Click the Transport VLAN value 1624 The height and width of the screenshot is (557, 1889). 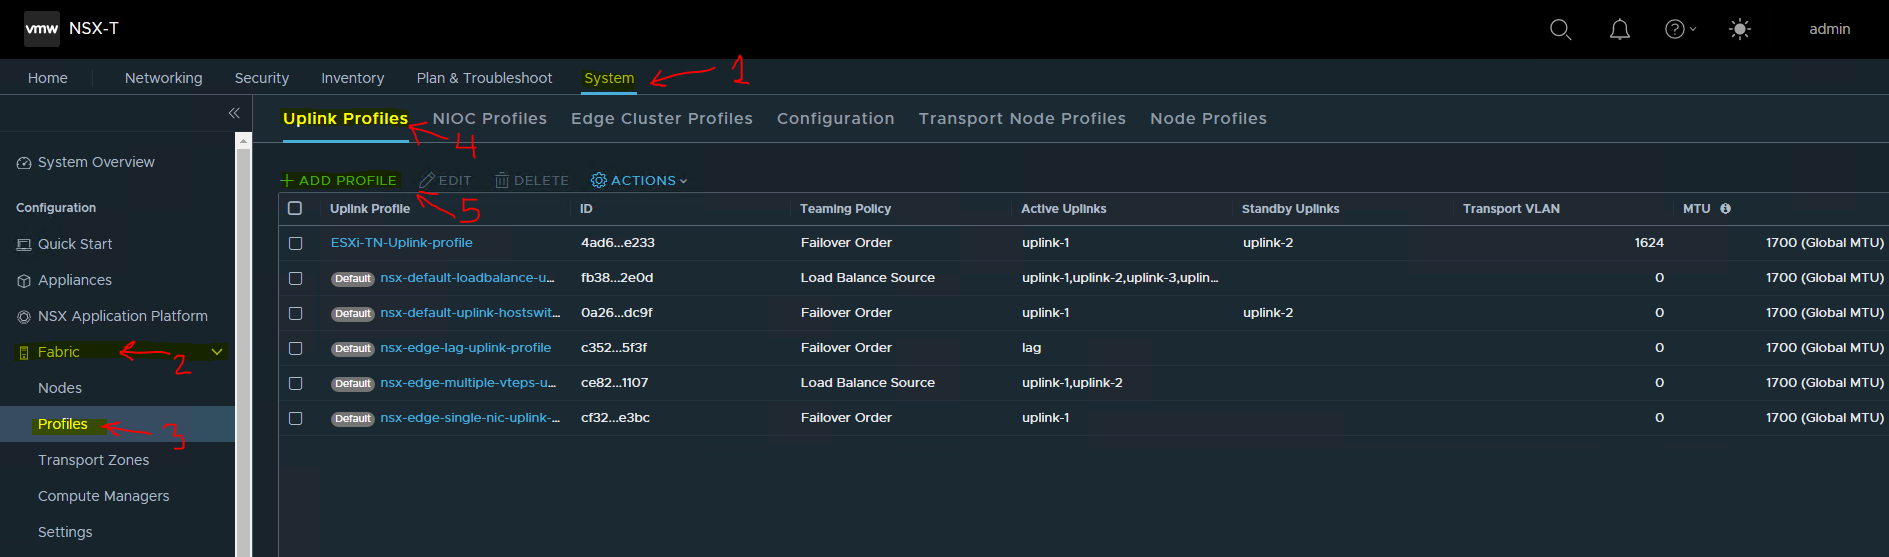coord(1649,243)
